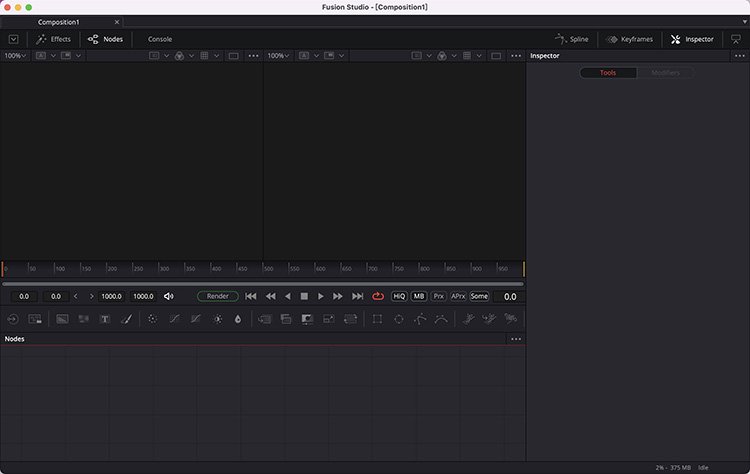The image size is (750, 474).
Task: Add a Channel Booleans node
Action: 286,319
